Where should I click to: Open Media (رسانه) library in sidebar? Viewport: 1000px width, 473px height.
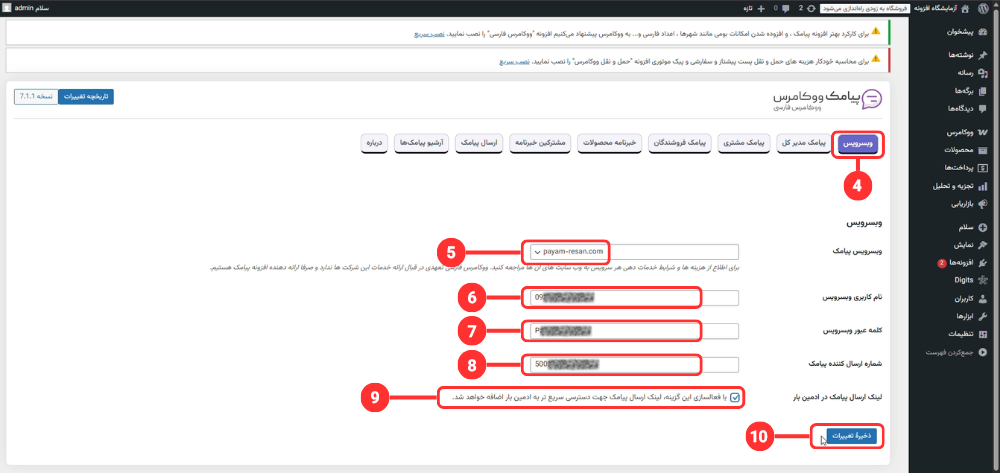[x=984, y=73]
